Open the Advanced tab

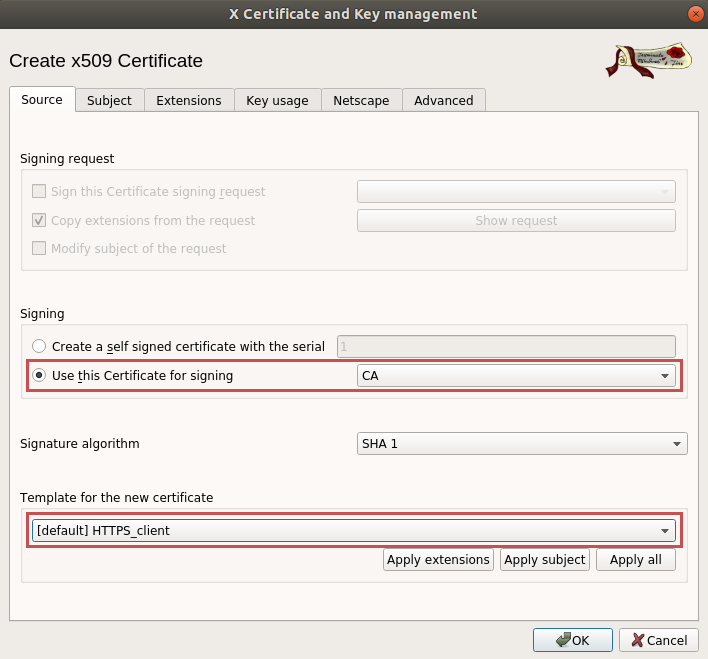443,100
